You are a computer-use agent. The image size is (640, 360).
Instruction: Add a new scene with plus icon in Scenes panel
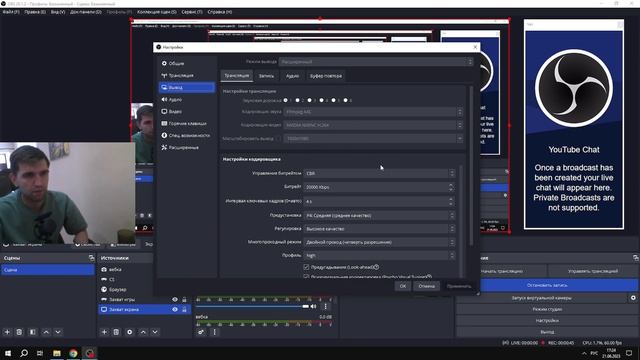(7, 332)
